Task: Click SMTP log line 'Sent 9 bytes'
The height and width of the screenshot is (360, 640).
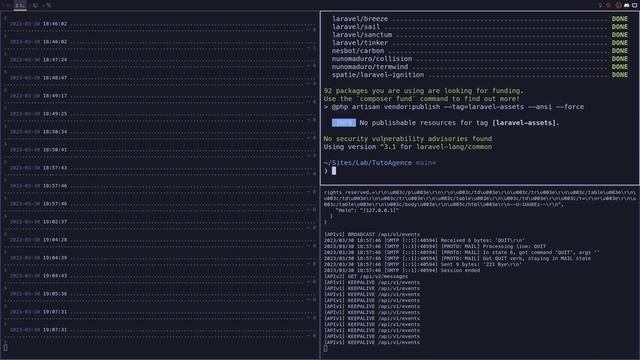Action: coord(422,264)
